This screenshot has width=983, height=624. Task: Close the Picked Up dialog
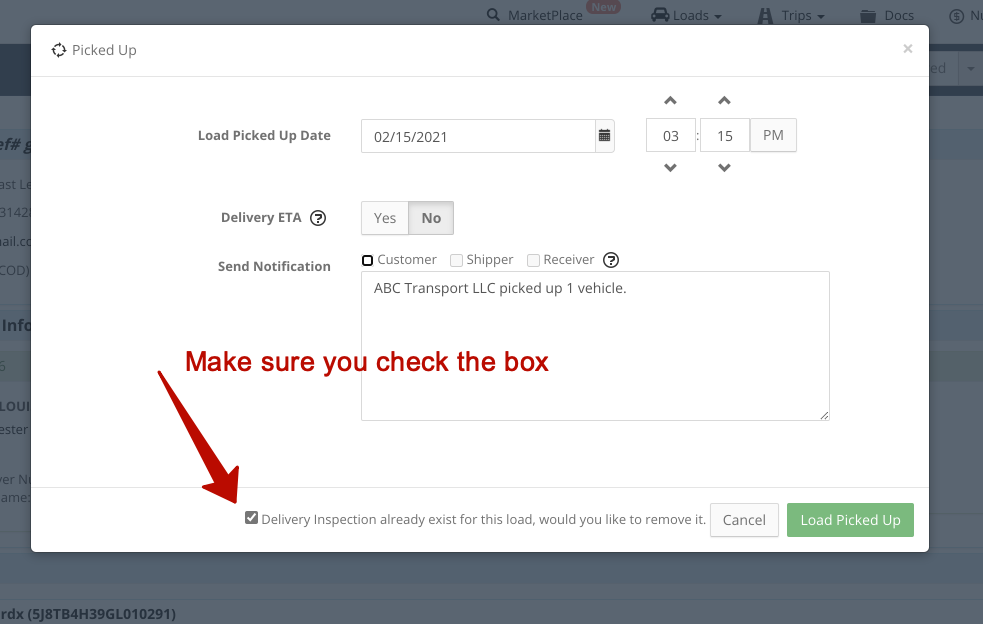pyautogui.click(x=907, y=49)
